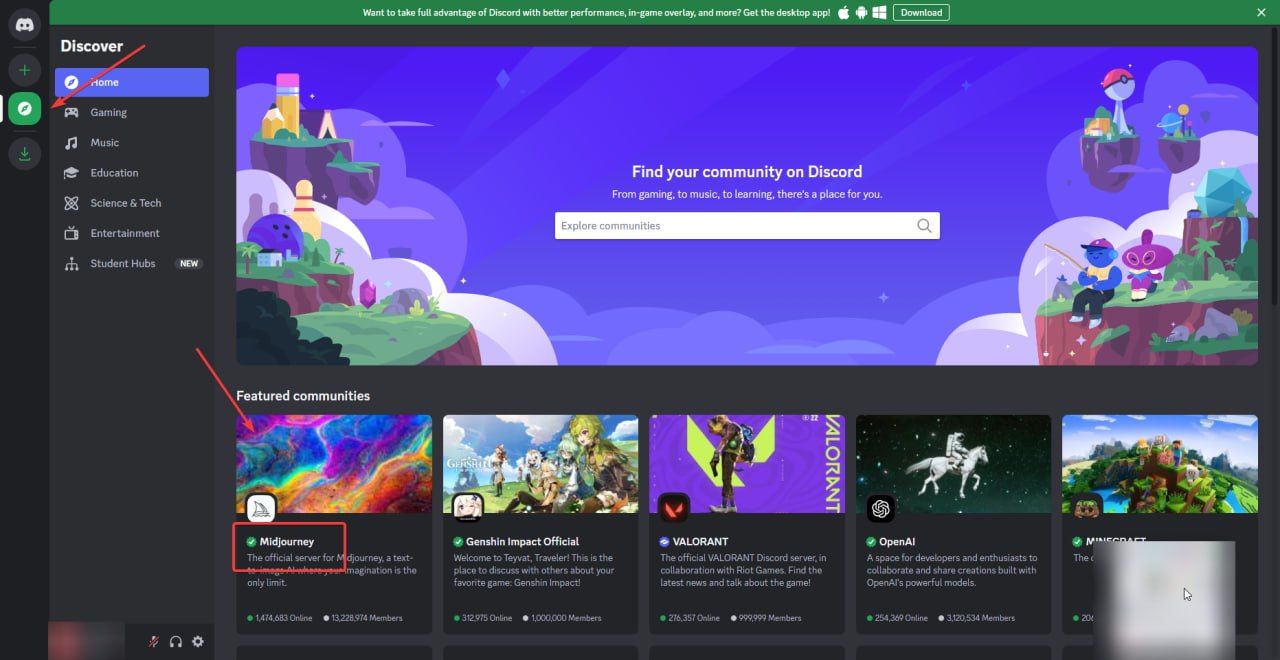Click the Genshin Impact Official title
Viewport: 1280px width, 660px height.
click(522, 541)
